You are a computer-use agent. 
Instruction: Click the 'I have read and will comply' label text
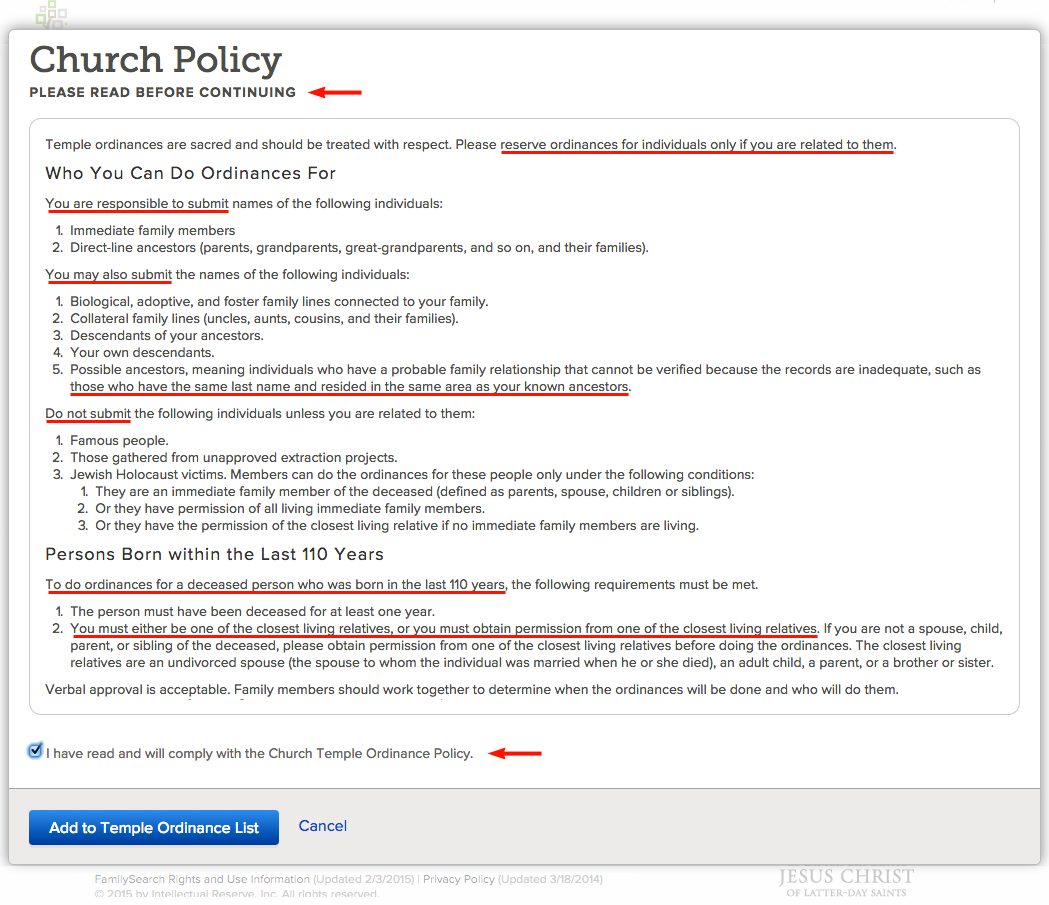pos(260,754)
